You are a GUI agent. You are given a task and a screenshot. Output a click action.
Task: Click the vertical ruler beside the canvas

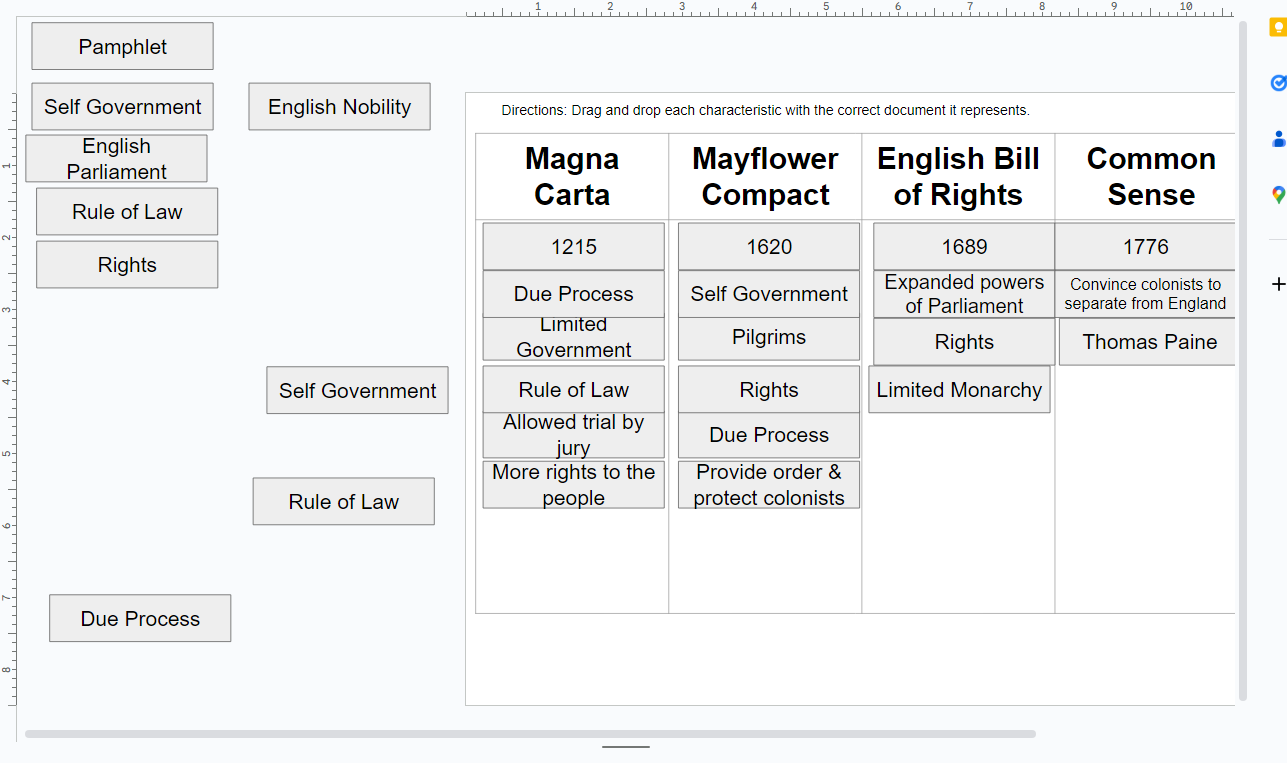point(9,400)
